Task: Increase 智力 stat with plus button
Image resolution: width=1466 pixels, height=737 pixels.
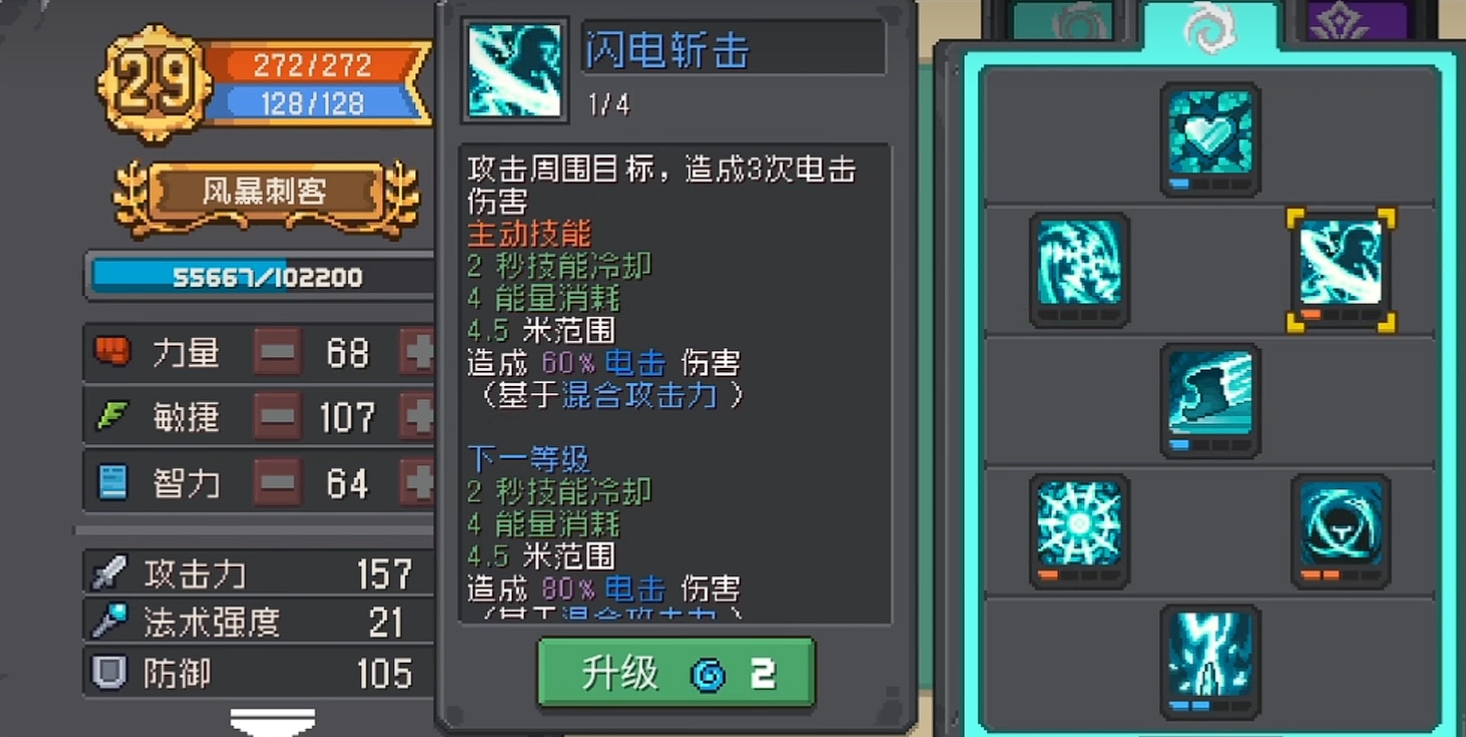Action: (418, 483)
